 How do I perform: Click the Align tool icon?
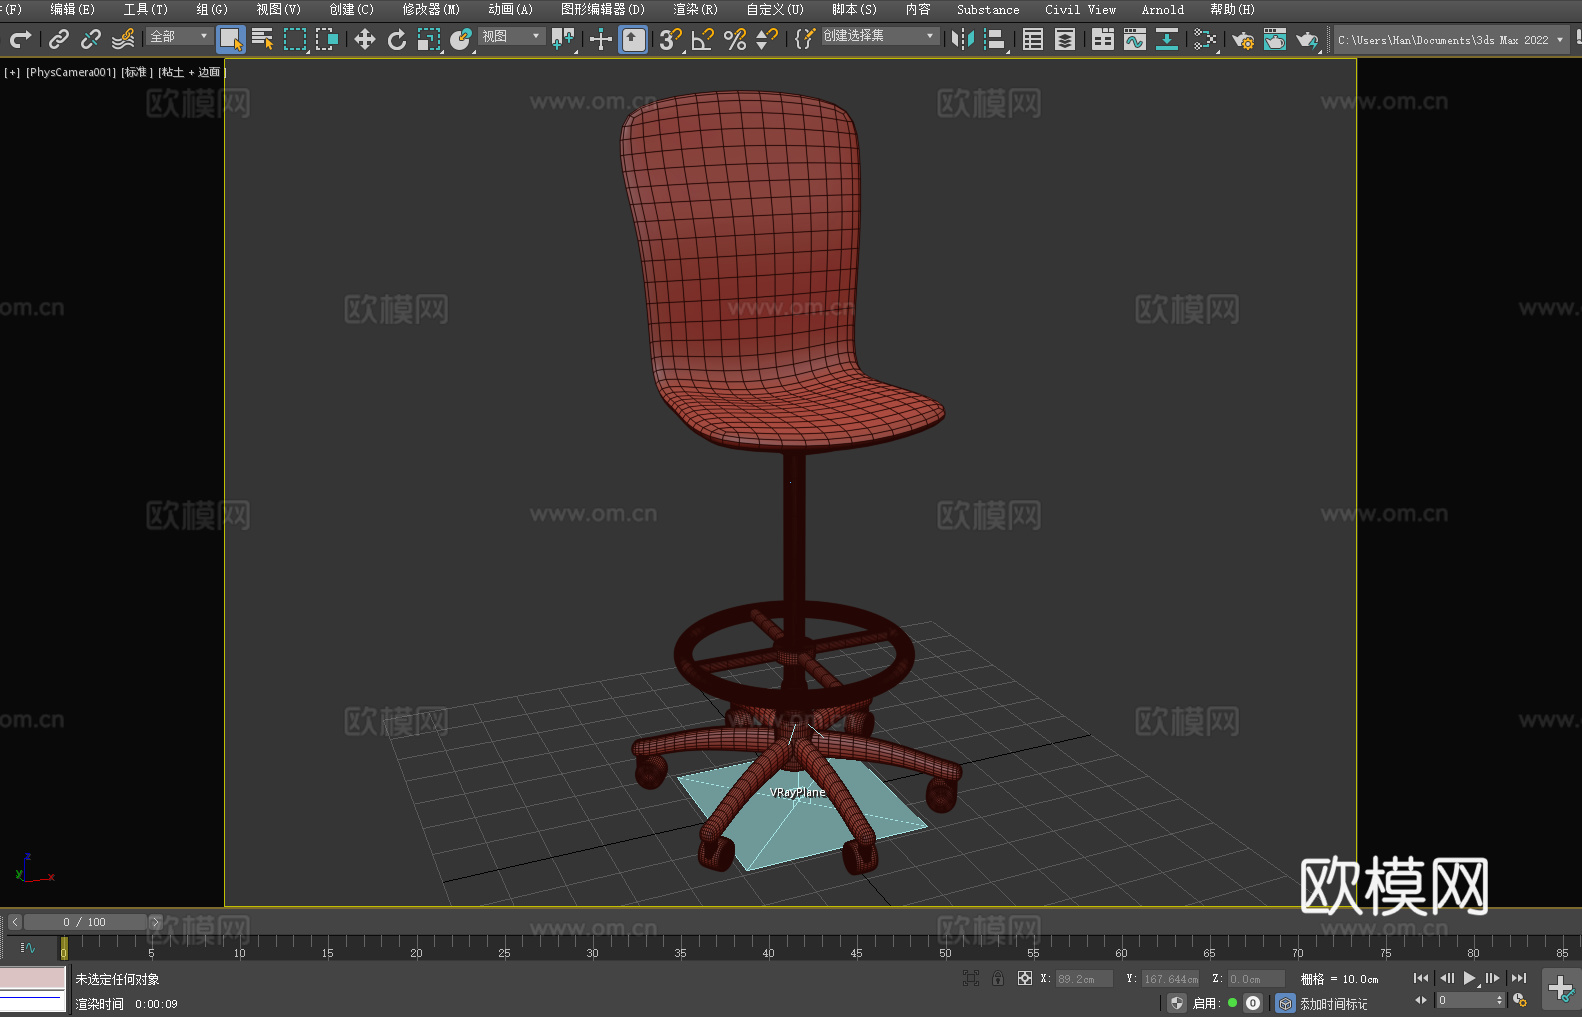(995, 39)
